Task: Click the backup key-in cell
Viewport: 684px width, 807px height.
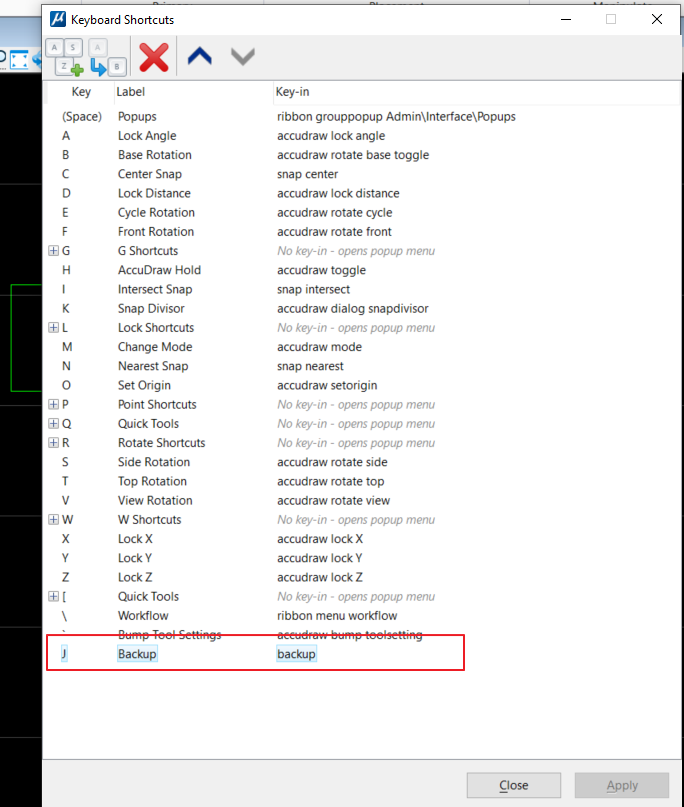Action: 296,654
